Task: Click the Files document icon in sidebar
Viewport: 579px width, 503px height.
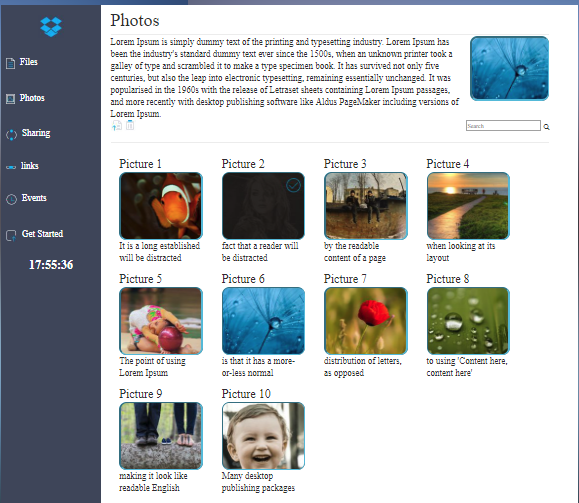Action: point(10,63)
